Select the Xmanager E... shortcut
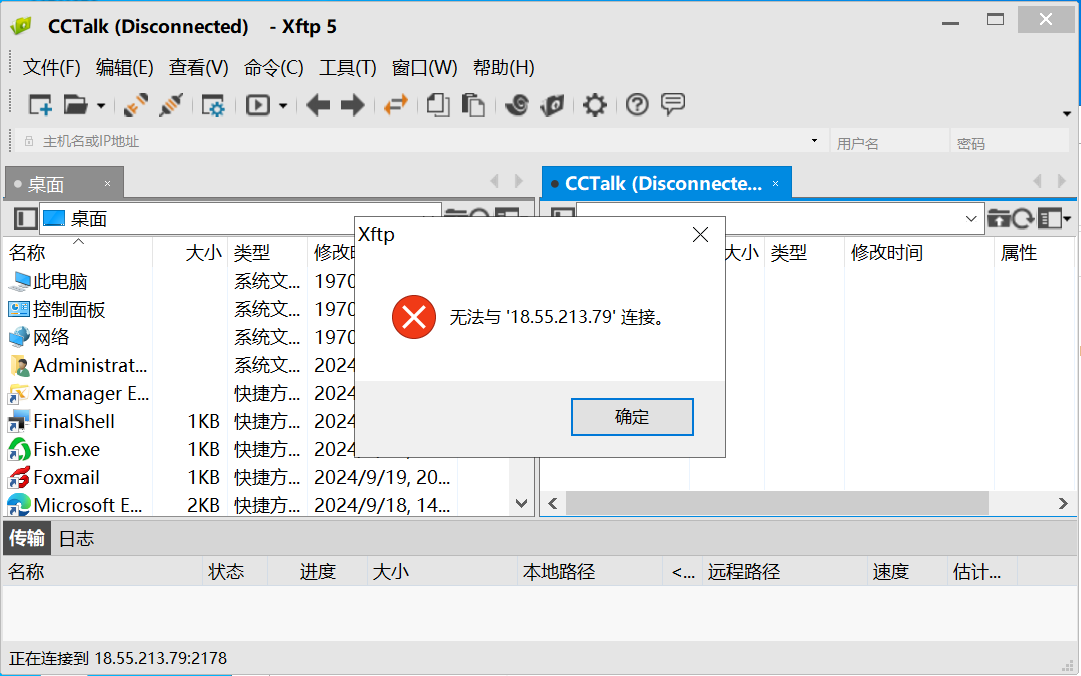The height and width of the screenshot is (676, 1081). [x=91, y=393]
